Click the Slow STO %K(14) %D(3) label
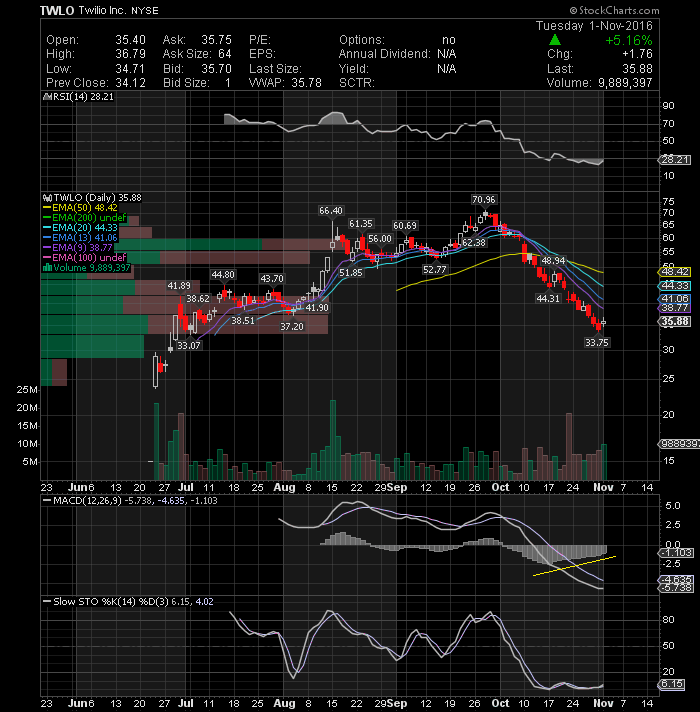The image size is (700, 712). [111, 602]
